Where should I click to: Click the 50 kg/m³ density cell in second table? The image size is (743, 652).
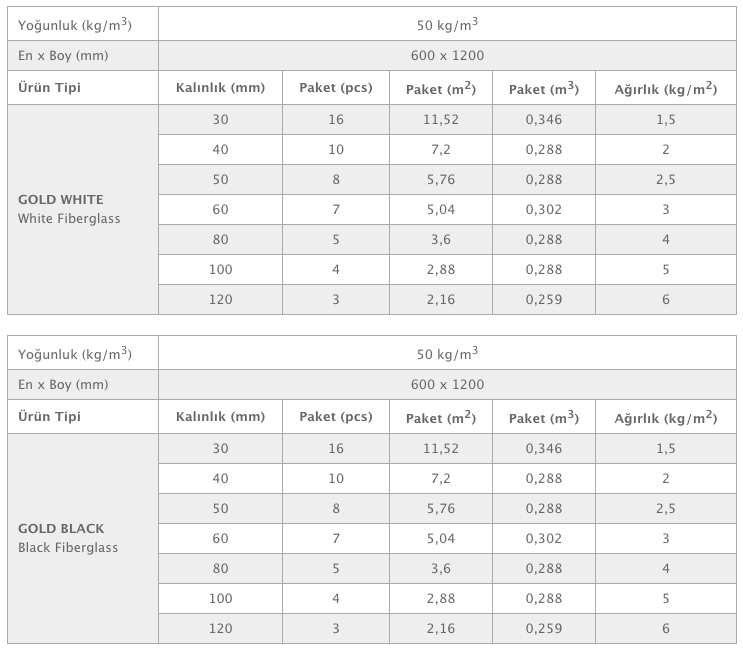click(447, 353)
